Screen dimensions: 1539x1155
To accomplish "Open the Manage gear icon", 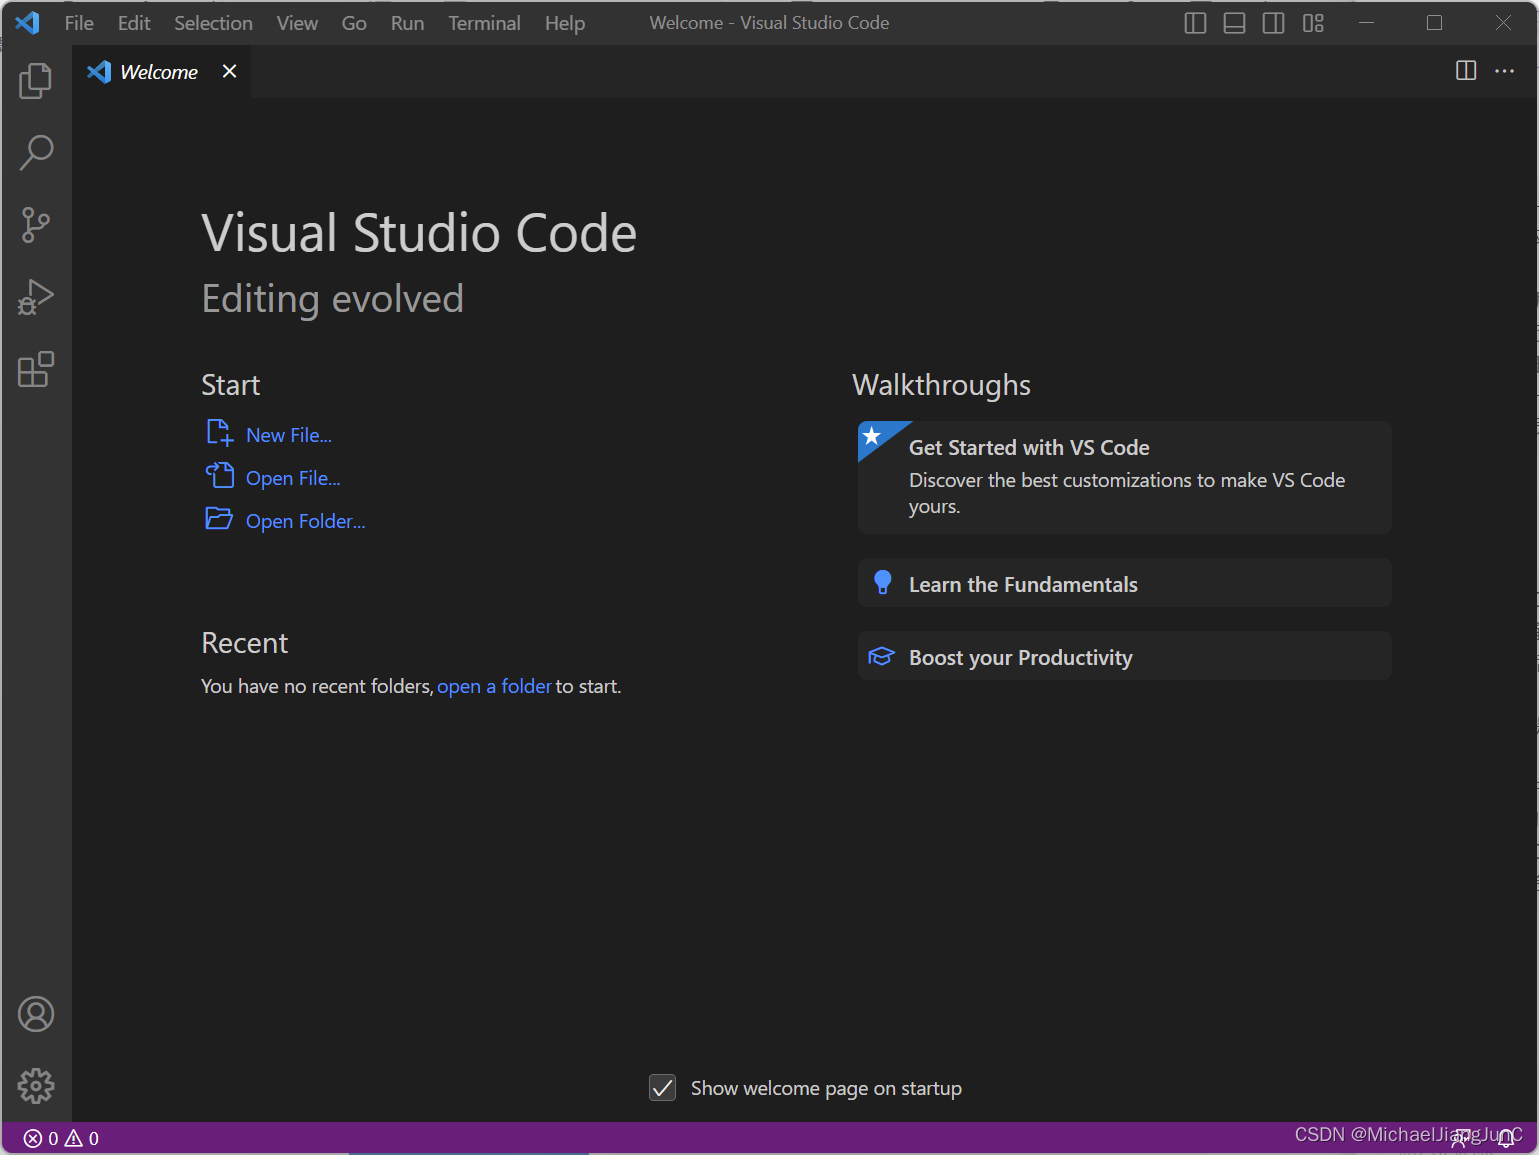I will pos(36,1086).
